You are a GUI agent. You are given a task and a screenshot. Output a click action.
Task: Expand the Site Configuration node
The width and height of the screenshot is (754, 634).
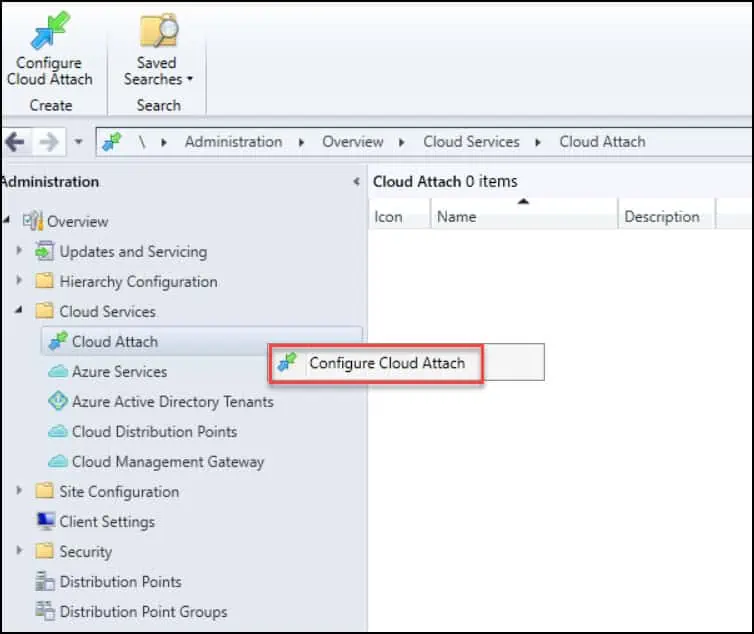[x=19, y=490]
